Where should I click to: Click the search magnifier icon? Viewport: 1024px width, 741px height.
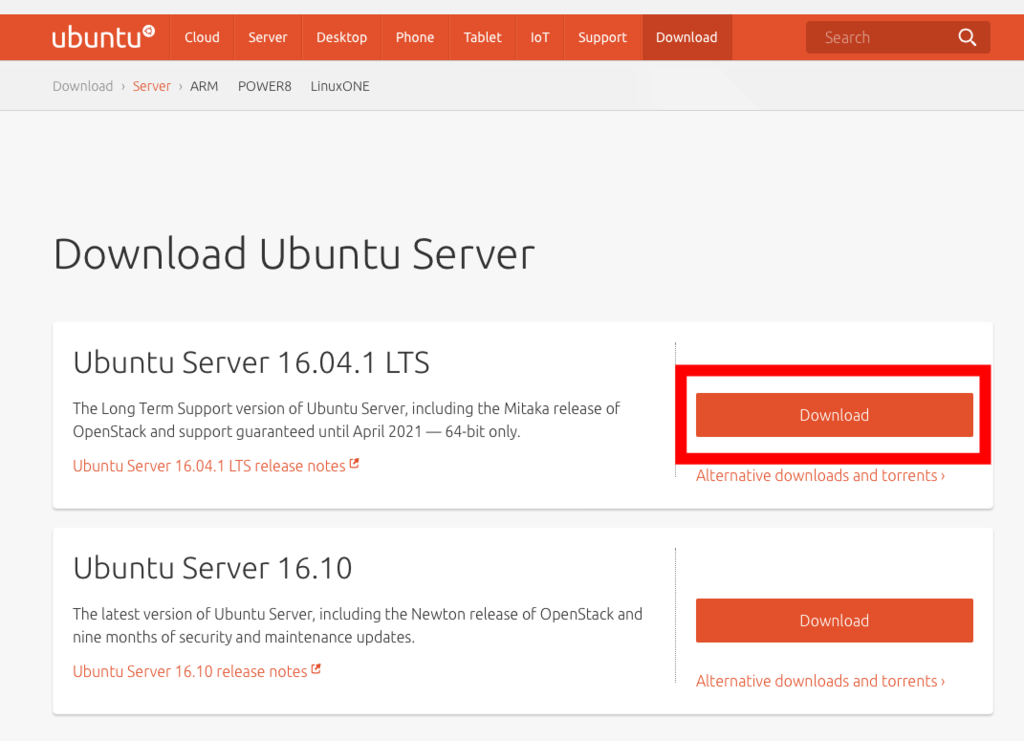point(967,37)
